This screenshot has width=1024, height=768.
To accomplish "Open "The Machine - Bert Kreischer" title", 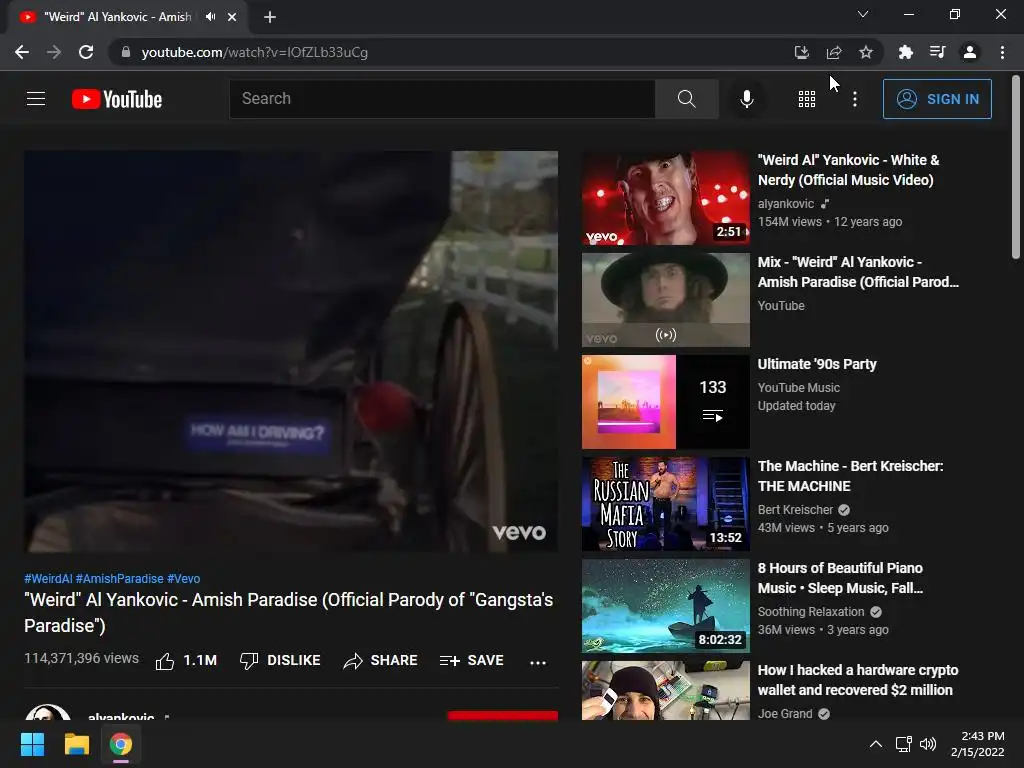I will tap(850, 476).
